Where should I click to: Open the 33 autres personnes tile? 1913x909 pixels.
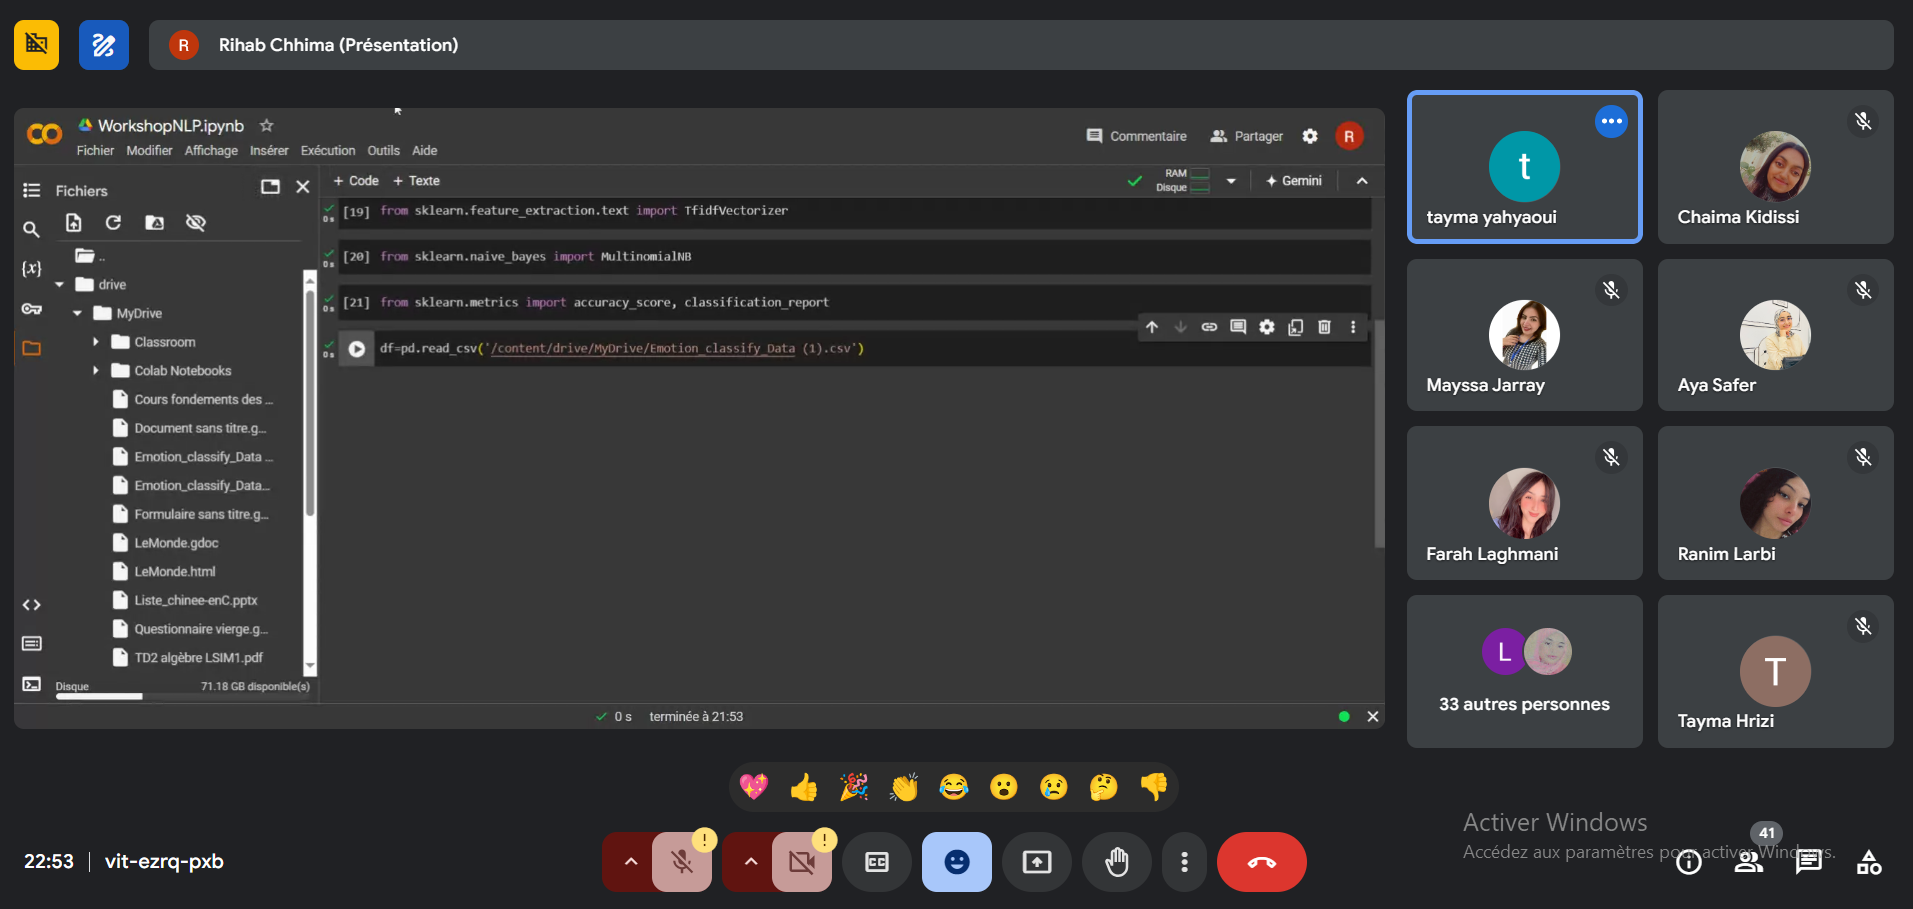1524,671
